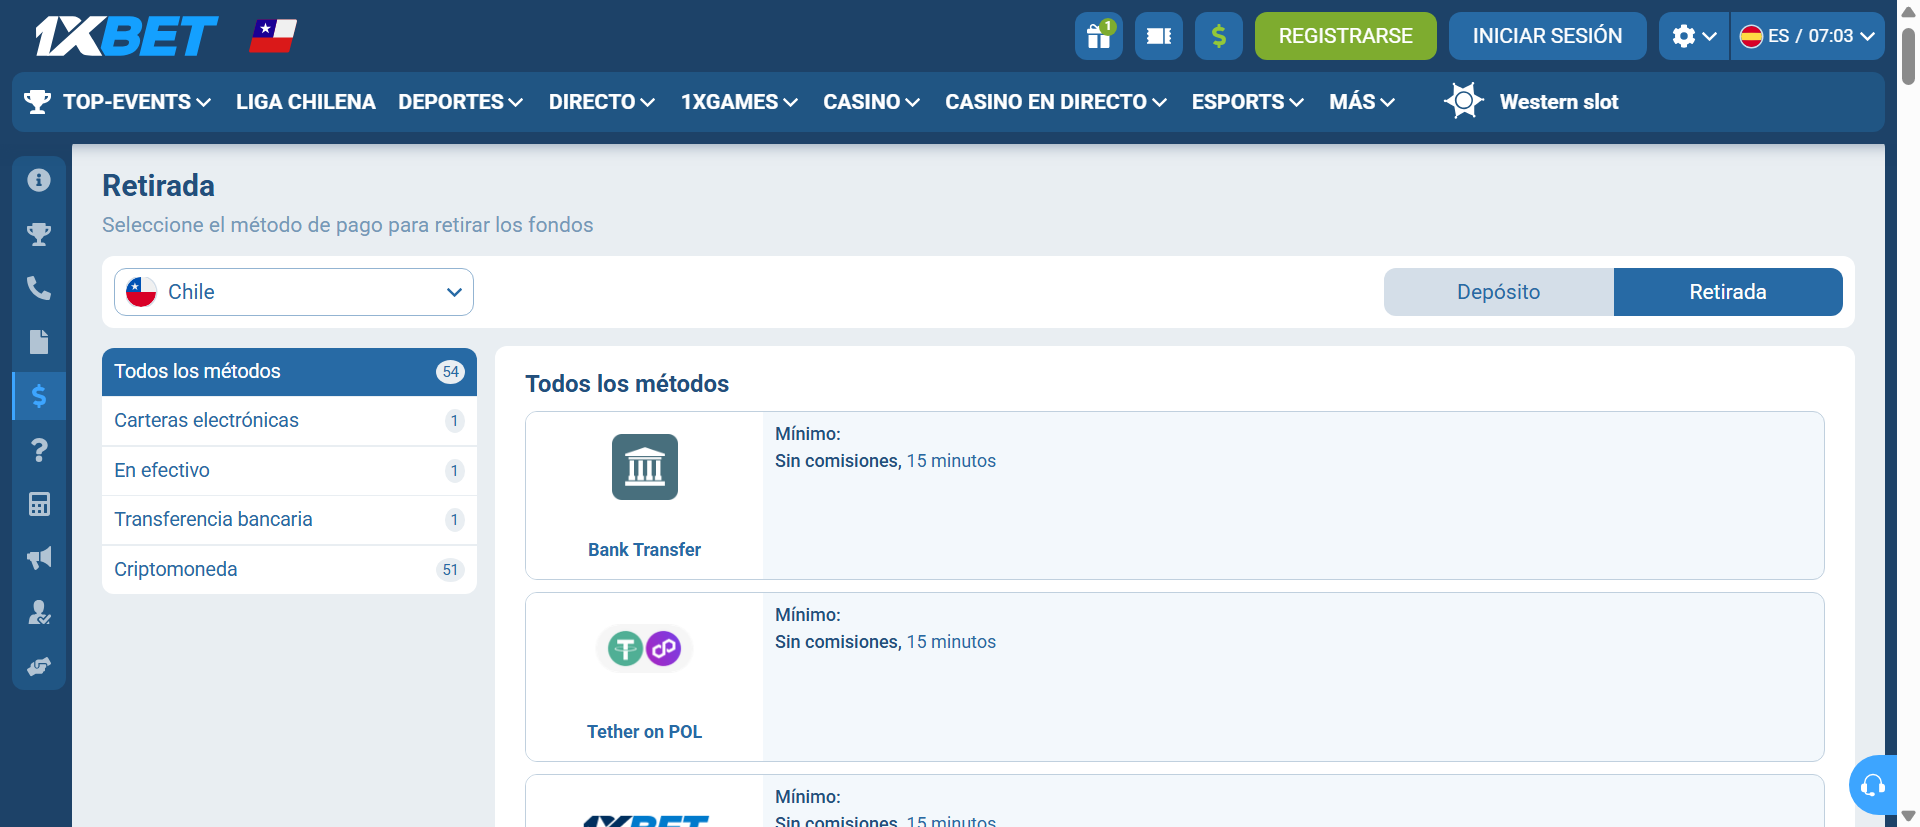Open the trophy icon in left sidebar

click(x=39, y=234)
